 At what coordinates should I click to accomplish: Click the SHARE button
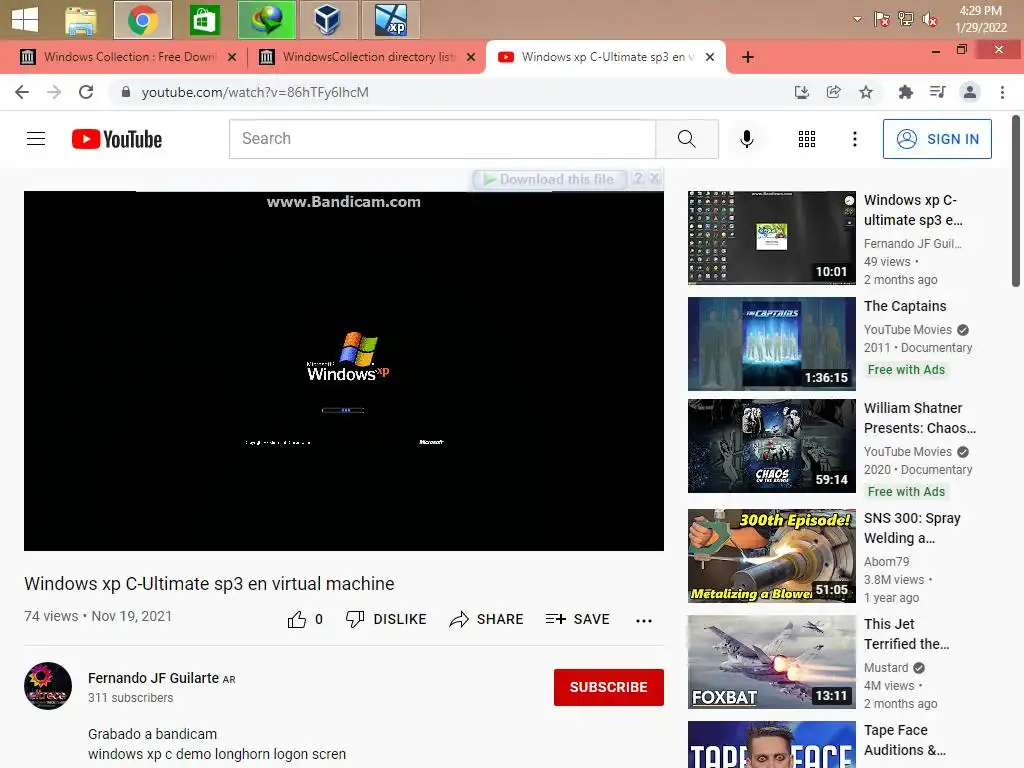click(x=487, y=619)
